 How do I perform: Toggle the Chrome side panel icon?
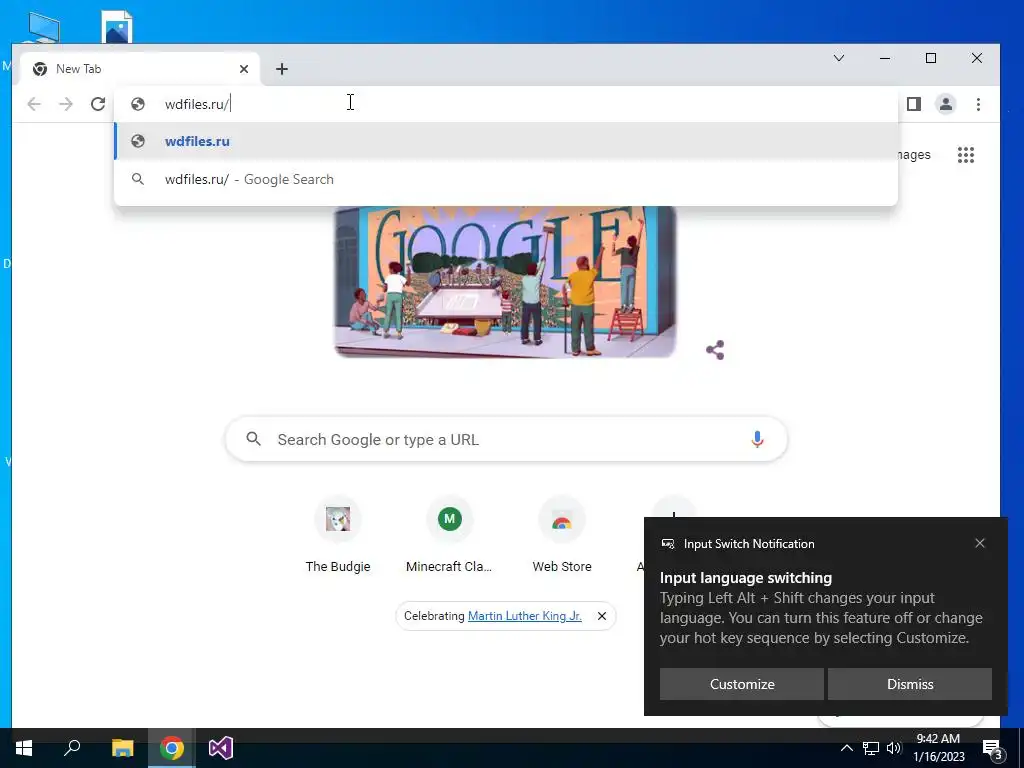tap(914, 104)
